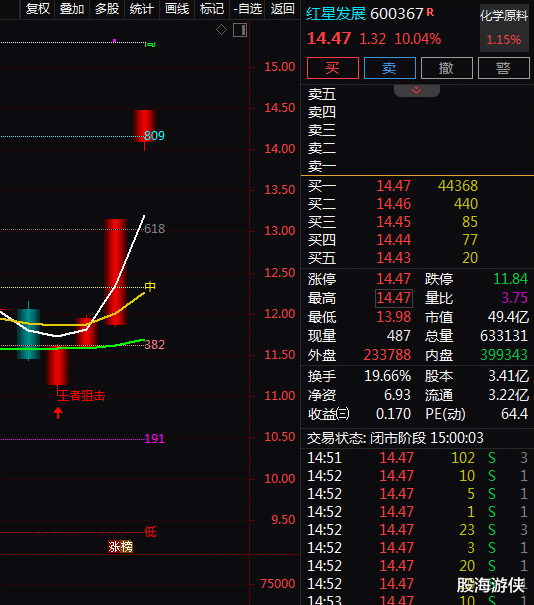534x605 pixels.
Task: Select the 多股 multi-stock view
Action: point(107,8)
